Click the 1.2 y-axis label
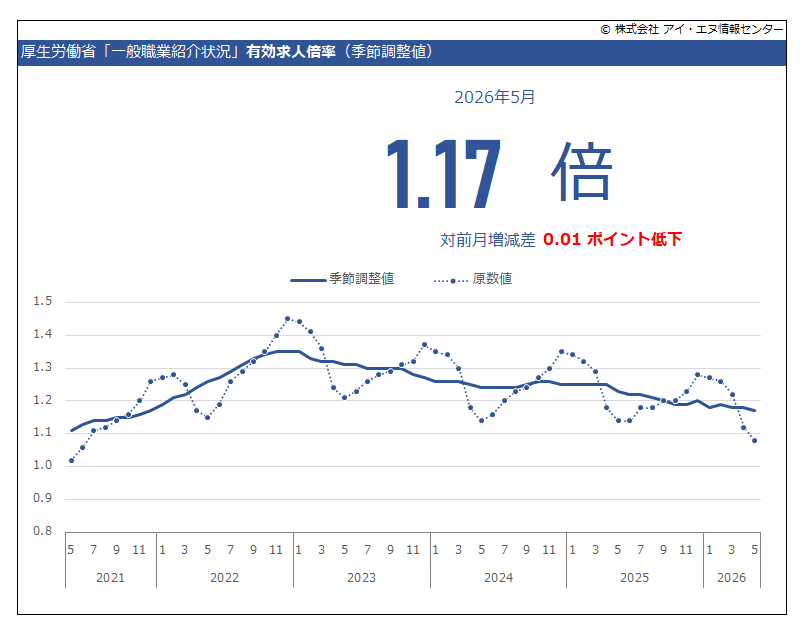Image resolution: width=804 pixels, height=635 pixels. (x=43, y=400)
